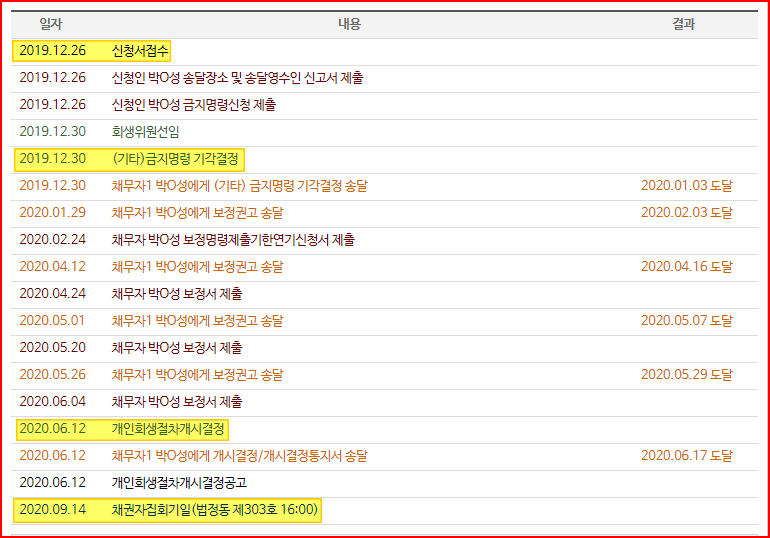Screen dimensions: 770x538
Task: Click the date 2020.06.04
Action: tap(53, 402)
